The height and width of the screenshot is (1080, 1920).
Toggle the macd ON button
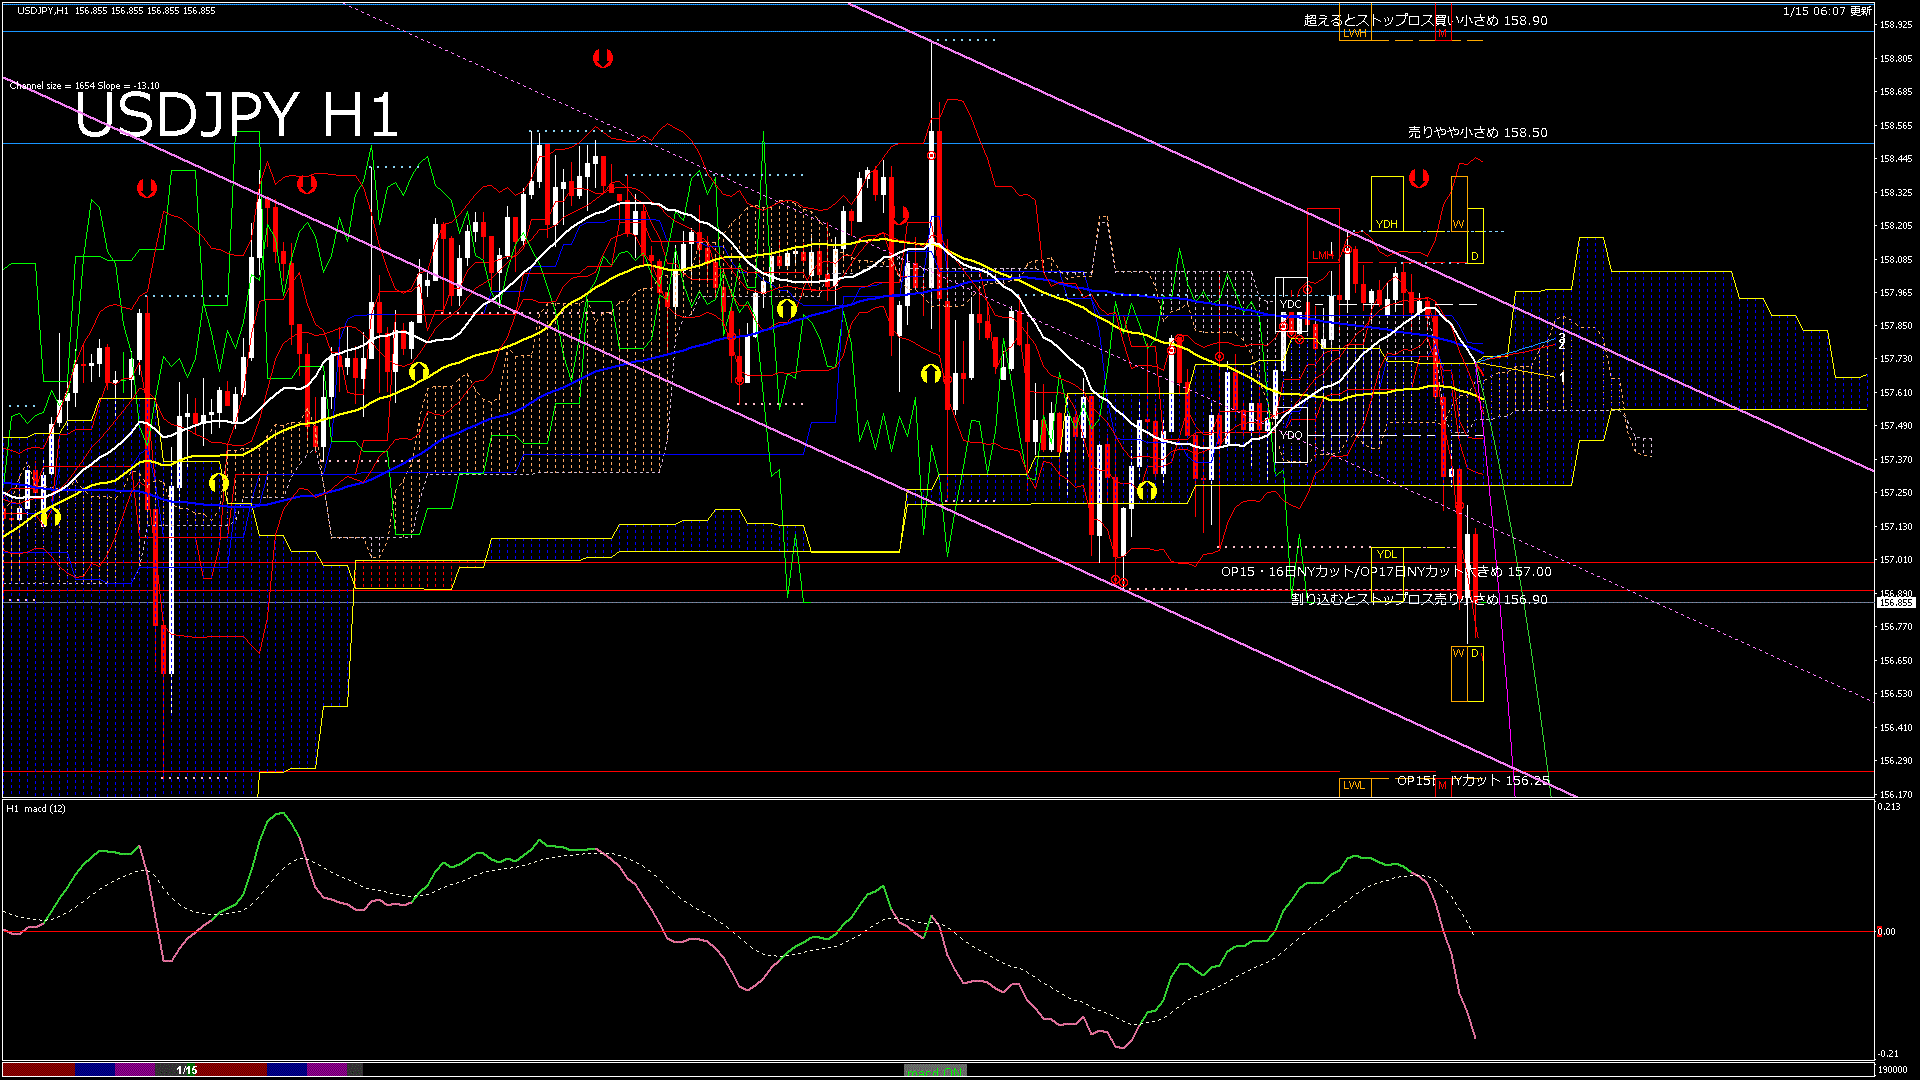point(935,1071)
